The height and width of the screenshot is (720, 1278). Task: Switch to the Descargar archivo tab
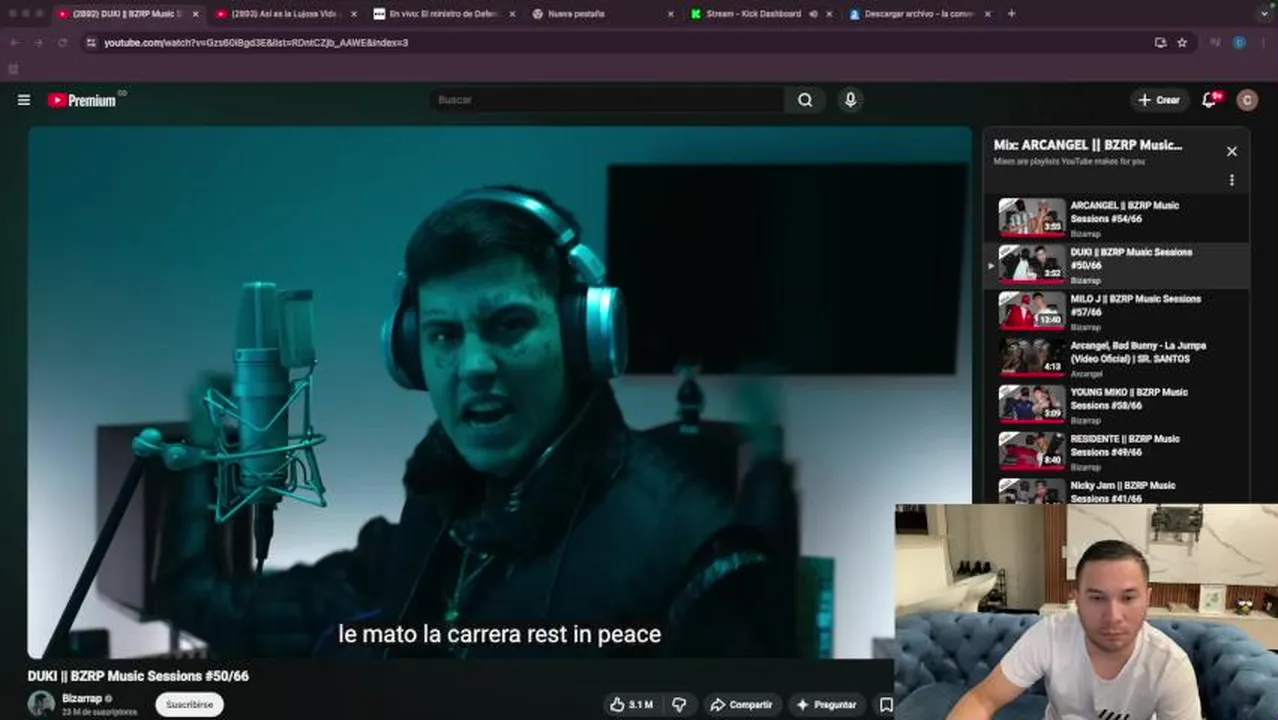[920, 14]
